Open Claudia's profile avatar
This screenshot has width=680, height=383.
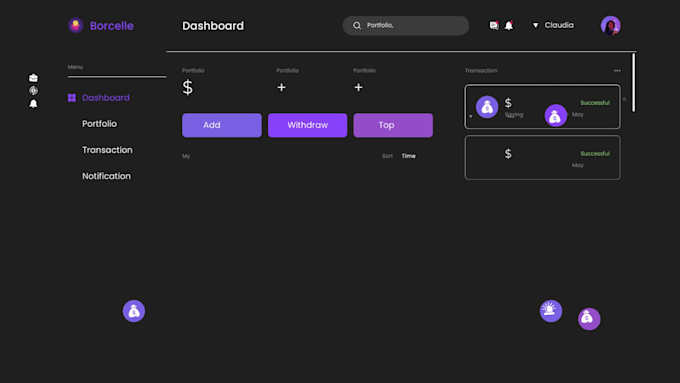(x=610, y=26)
